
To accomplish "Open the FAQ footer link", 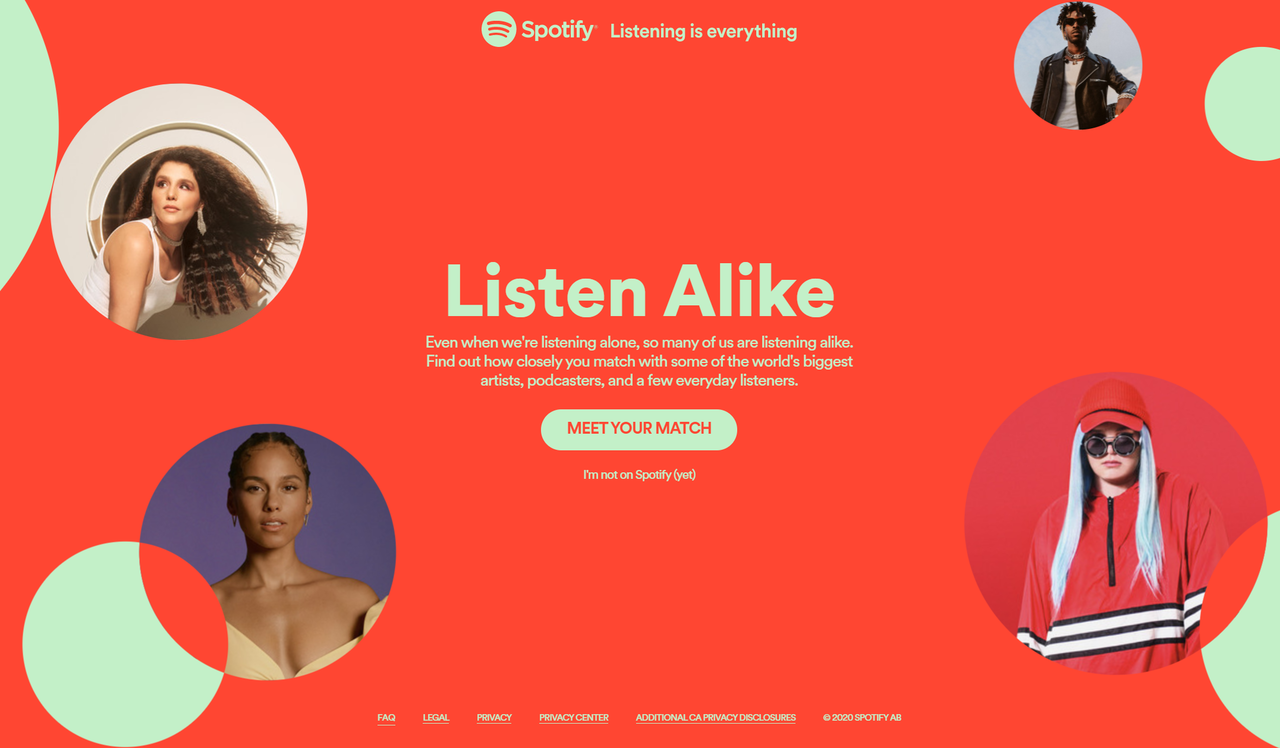I will pos(386,718).
